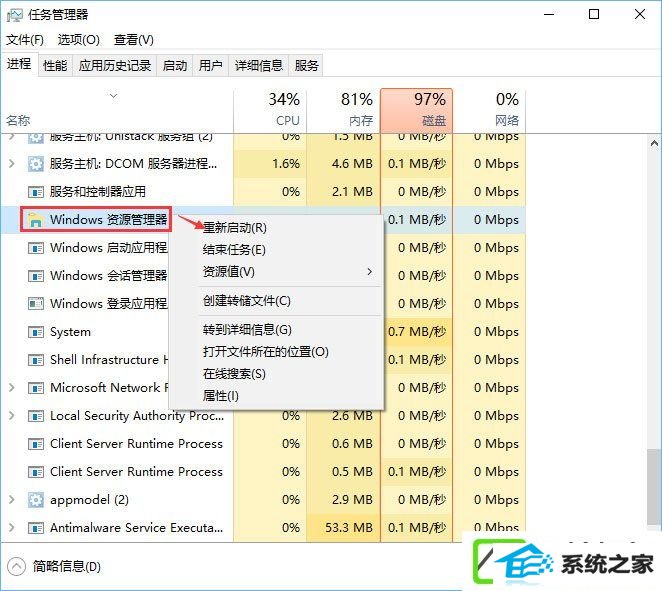662x591 pixels.
Task: Open the 资源值(V) submenu arrow
Action: [370, 272]
